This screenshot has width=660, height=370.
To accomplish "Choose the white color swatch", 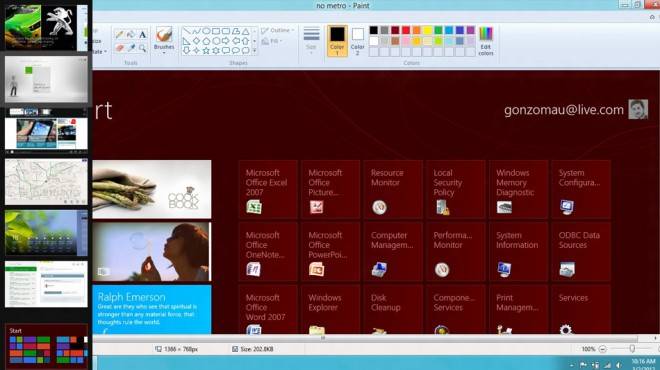I will click(374, 41).
